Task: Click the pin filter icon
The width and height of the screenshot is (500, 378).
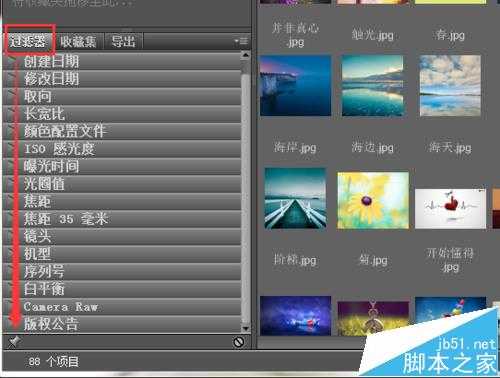Action: point(14,341)
